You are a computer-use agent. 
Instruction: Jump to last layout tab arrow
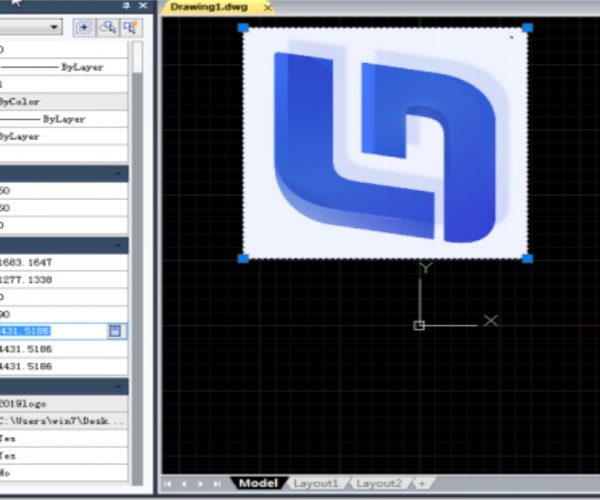click(217, 484)
